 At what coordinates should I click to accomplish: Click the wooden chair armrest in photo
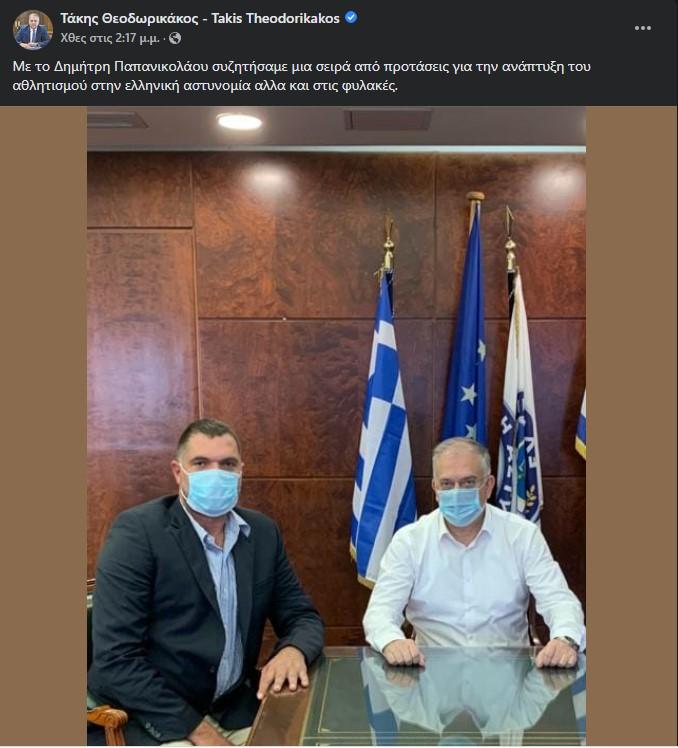(107, 723)
